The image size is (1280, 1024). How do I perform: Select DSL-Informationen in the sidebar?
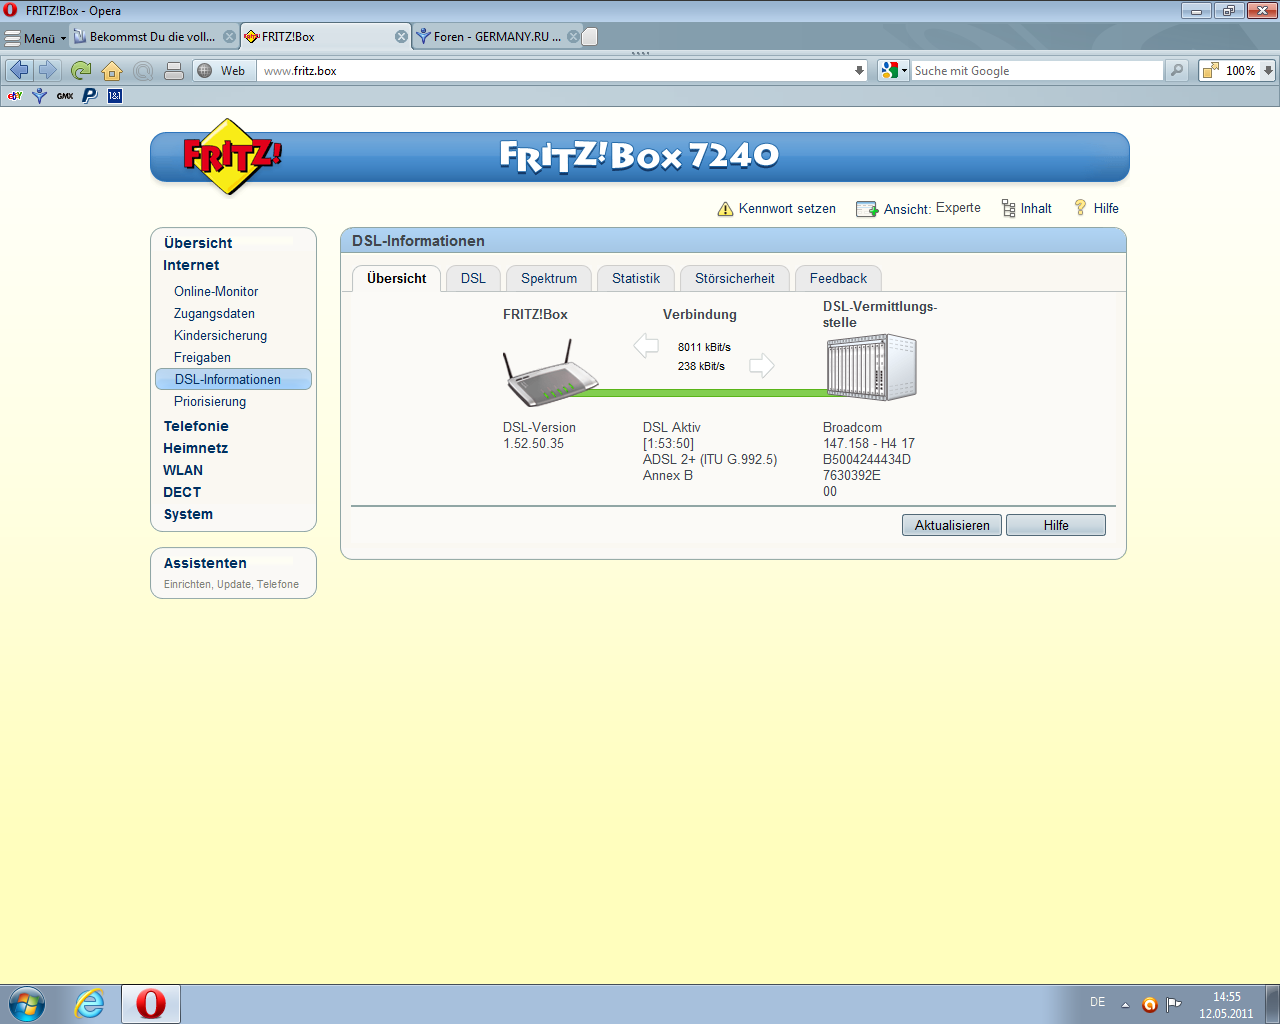tap(234, 379)
